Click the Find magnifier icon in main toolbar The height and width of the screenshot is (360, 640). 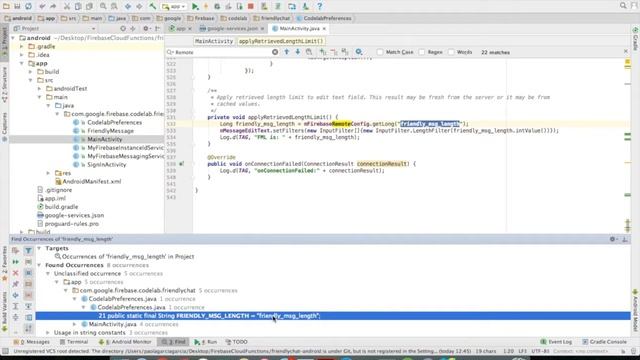[x=103, y=6]
